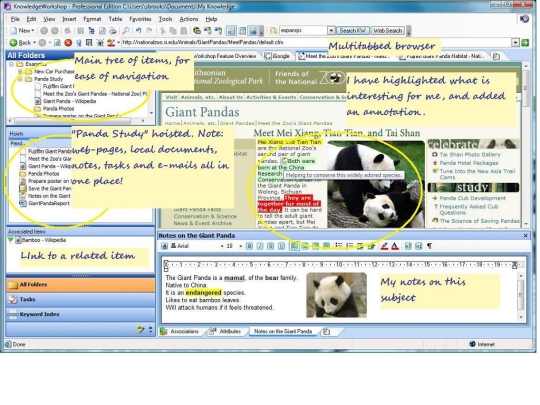Click the print preview page icon
The width and height of the screenshot is (540, 405).
pos(102,31)
